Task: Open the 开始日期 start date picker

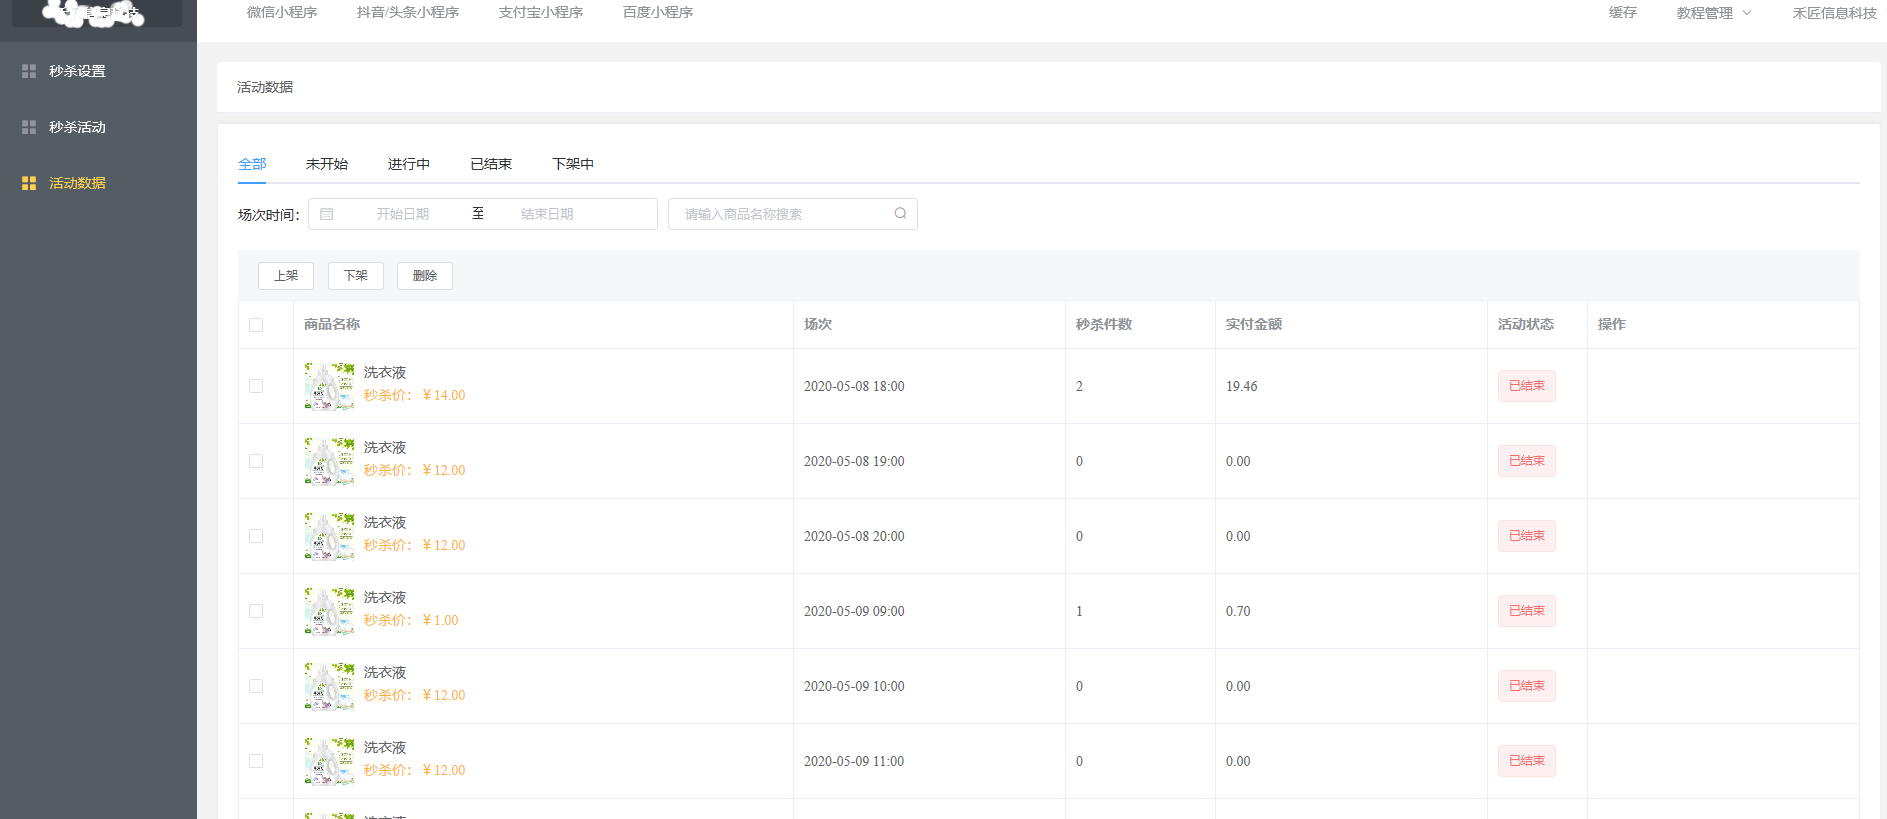Action: coord(402,214)
